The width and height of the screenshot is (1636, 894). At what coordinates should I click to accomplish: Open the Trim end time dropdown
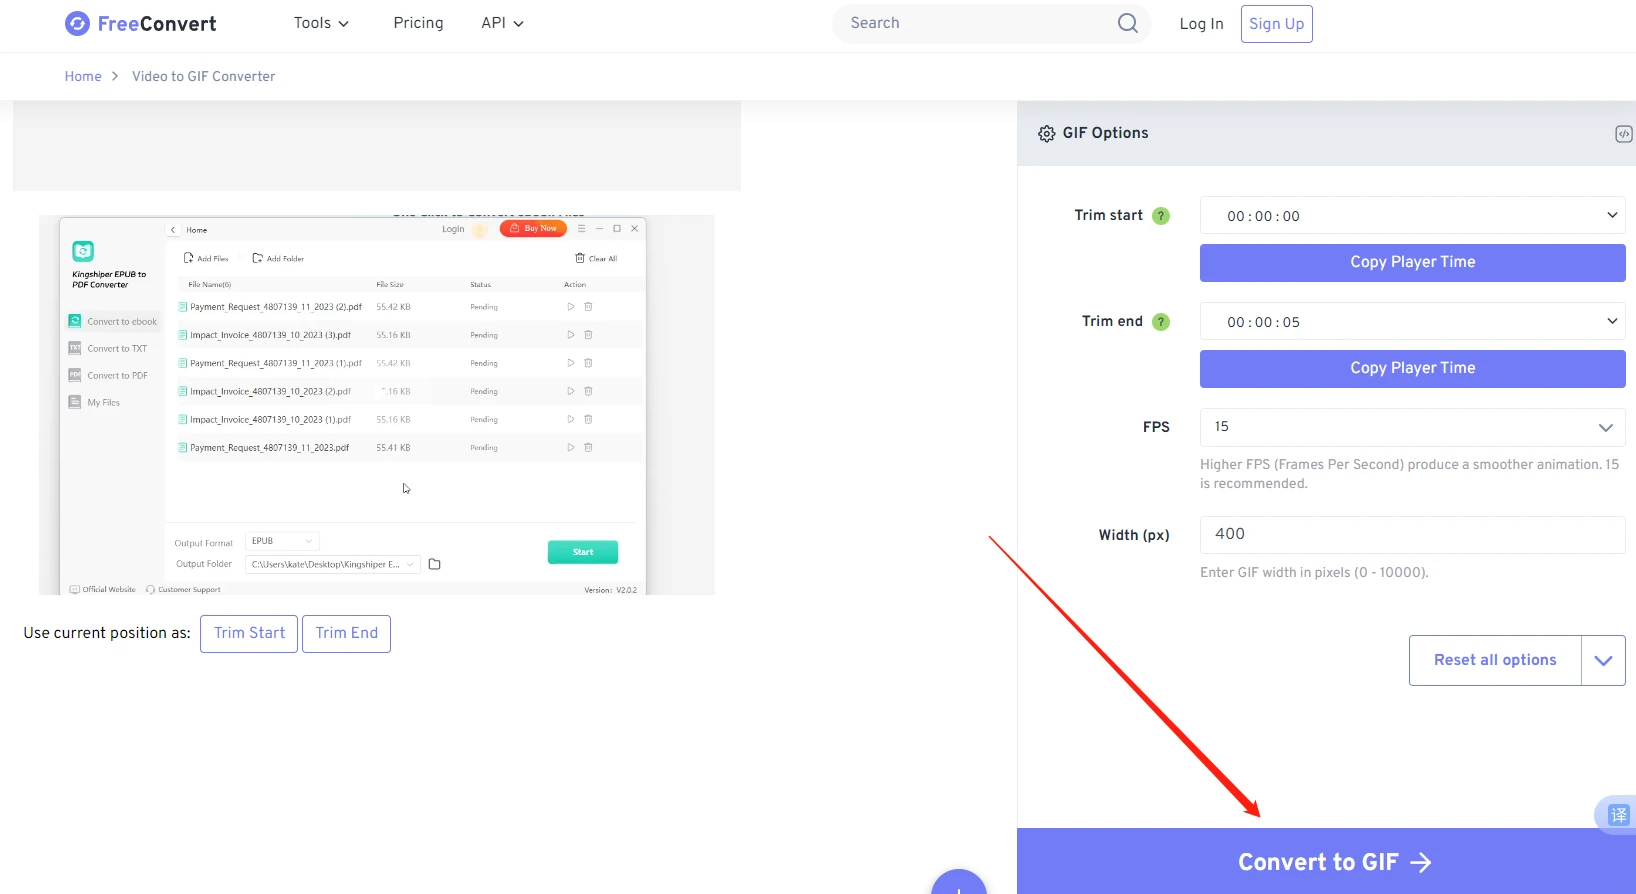click(1412, 321)
